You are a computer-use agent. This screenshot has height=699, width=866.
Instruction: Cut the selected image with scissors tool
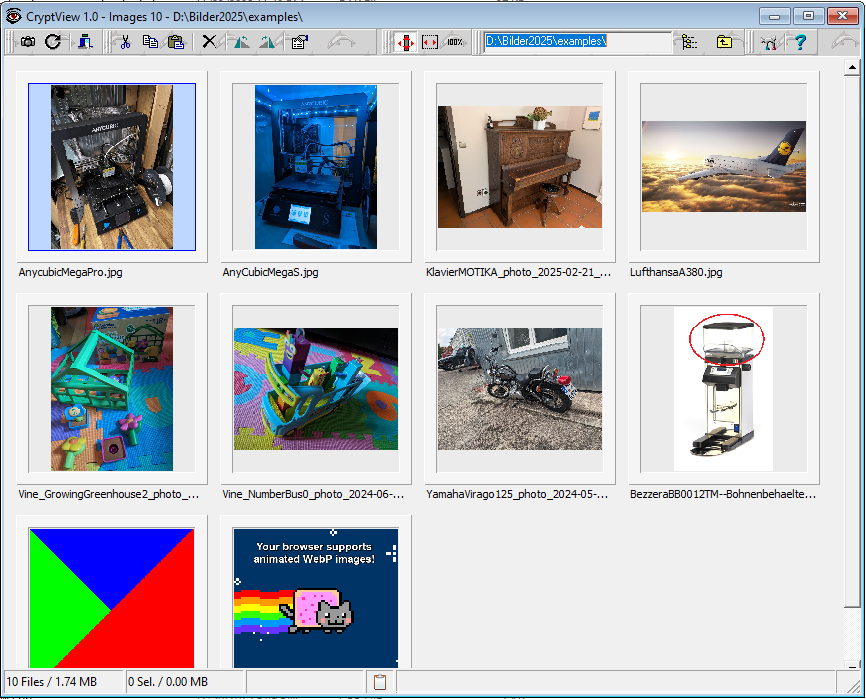point(124,42)
